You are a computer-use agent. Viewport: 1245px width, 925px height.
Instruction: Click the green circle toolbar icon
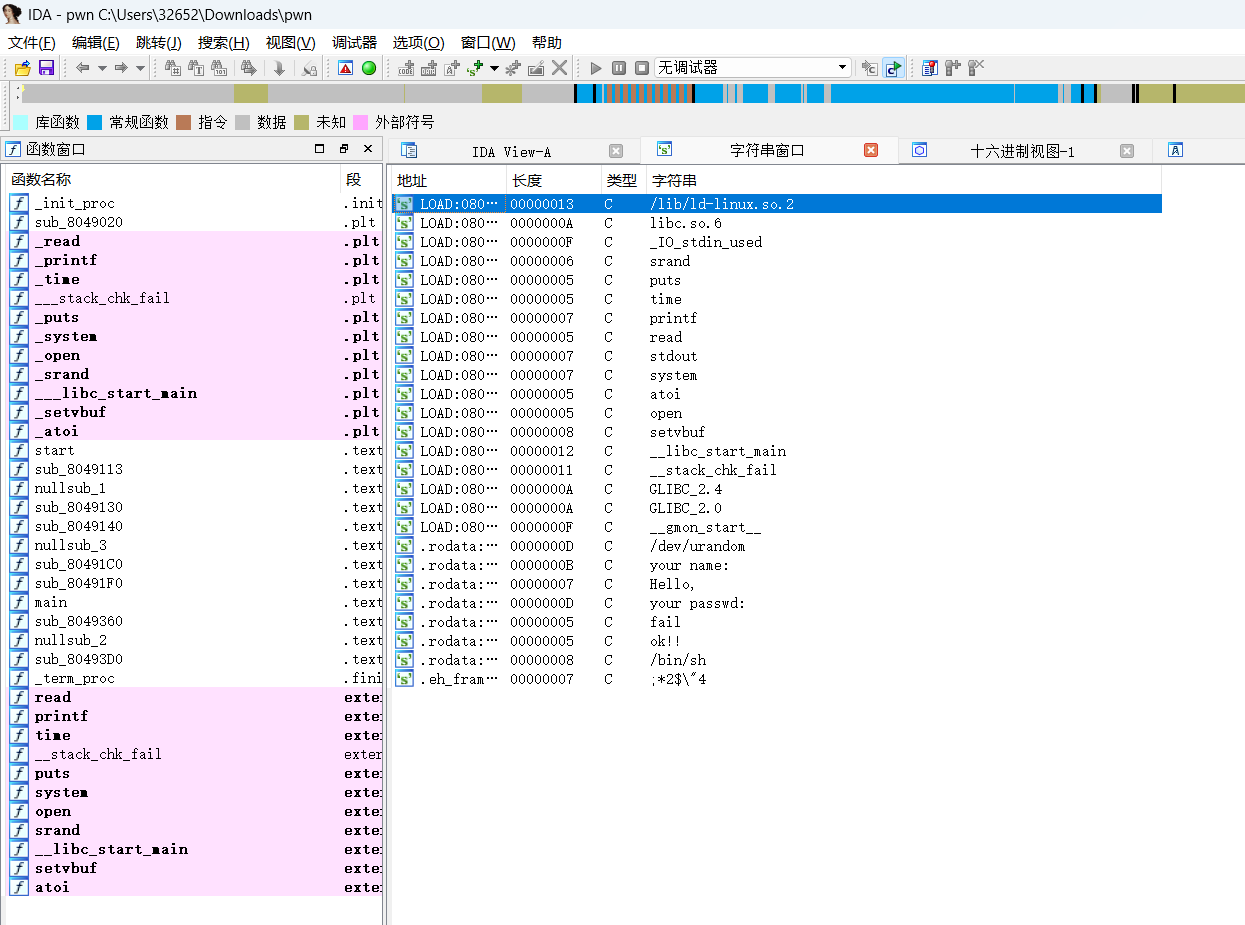369,68
